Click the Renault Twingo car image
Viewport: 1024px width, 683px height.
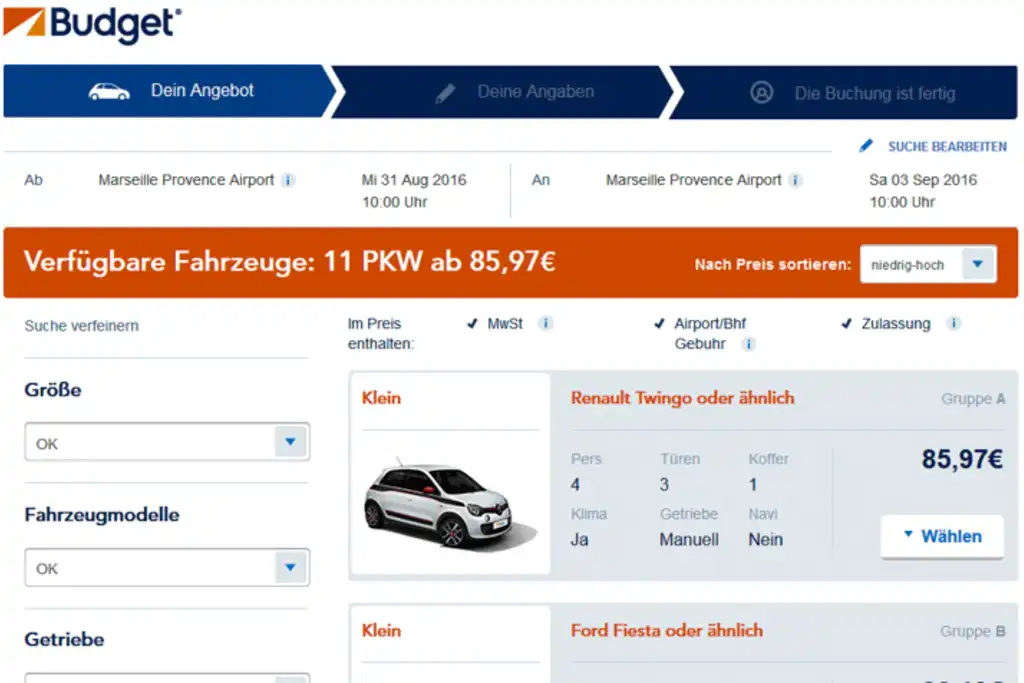451,504
